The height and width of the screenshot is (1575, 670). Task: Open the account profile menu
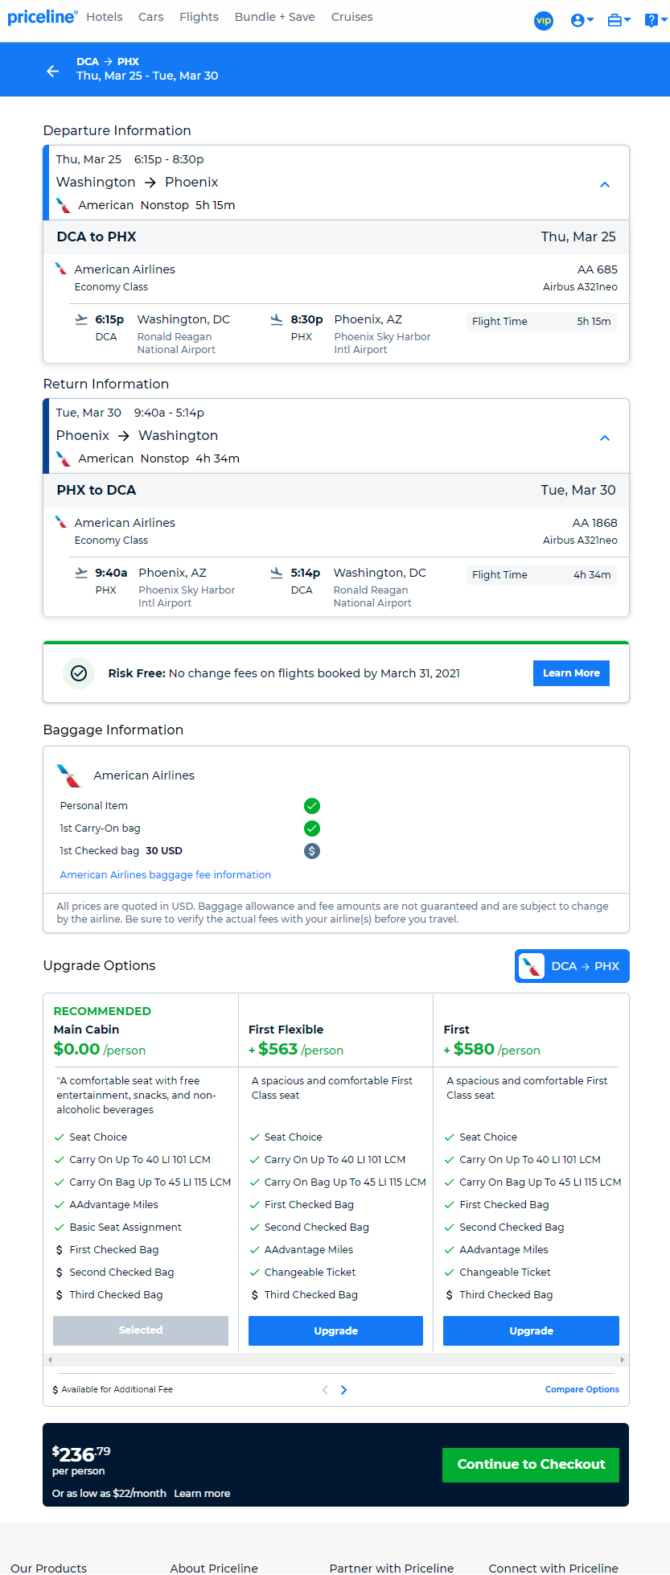[x=582, y=20]
